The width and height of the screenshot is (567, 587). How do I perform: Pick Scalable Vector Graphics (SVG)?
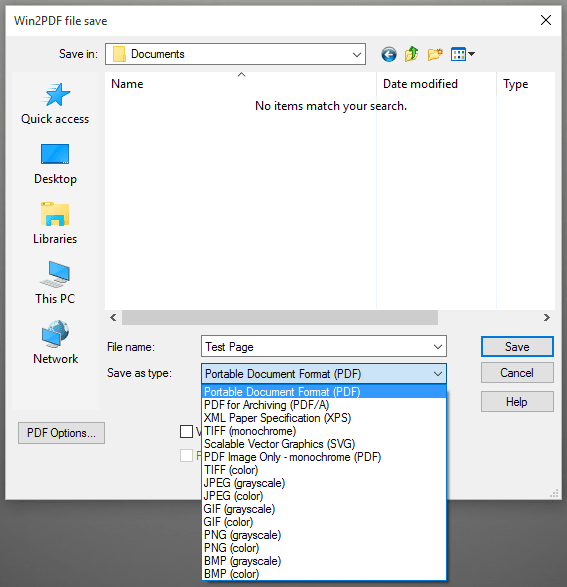pos(324,444)
